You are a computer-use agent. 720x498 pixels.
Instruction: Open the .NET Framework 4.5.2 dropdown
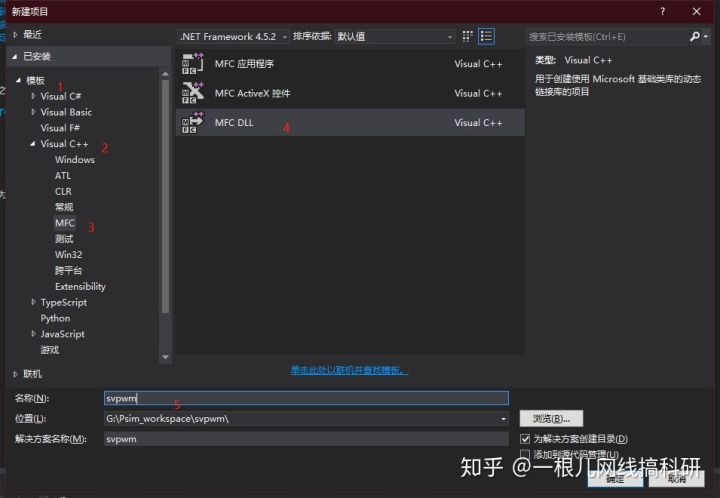233,37
